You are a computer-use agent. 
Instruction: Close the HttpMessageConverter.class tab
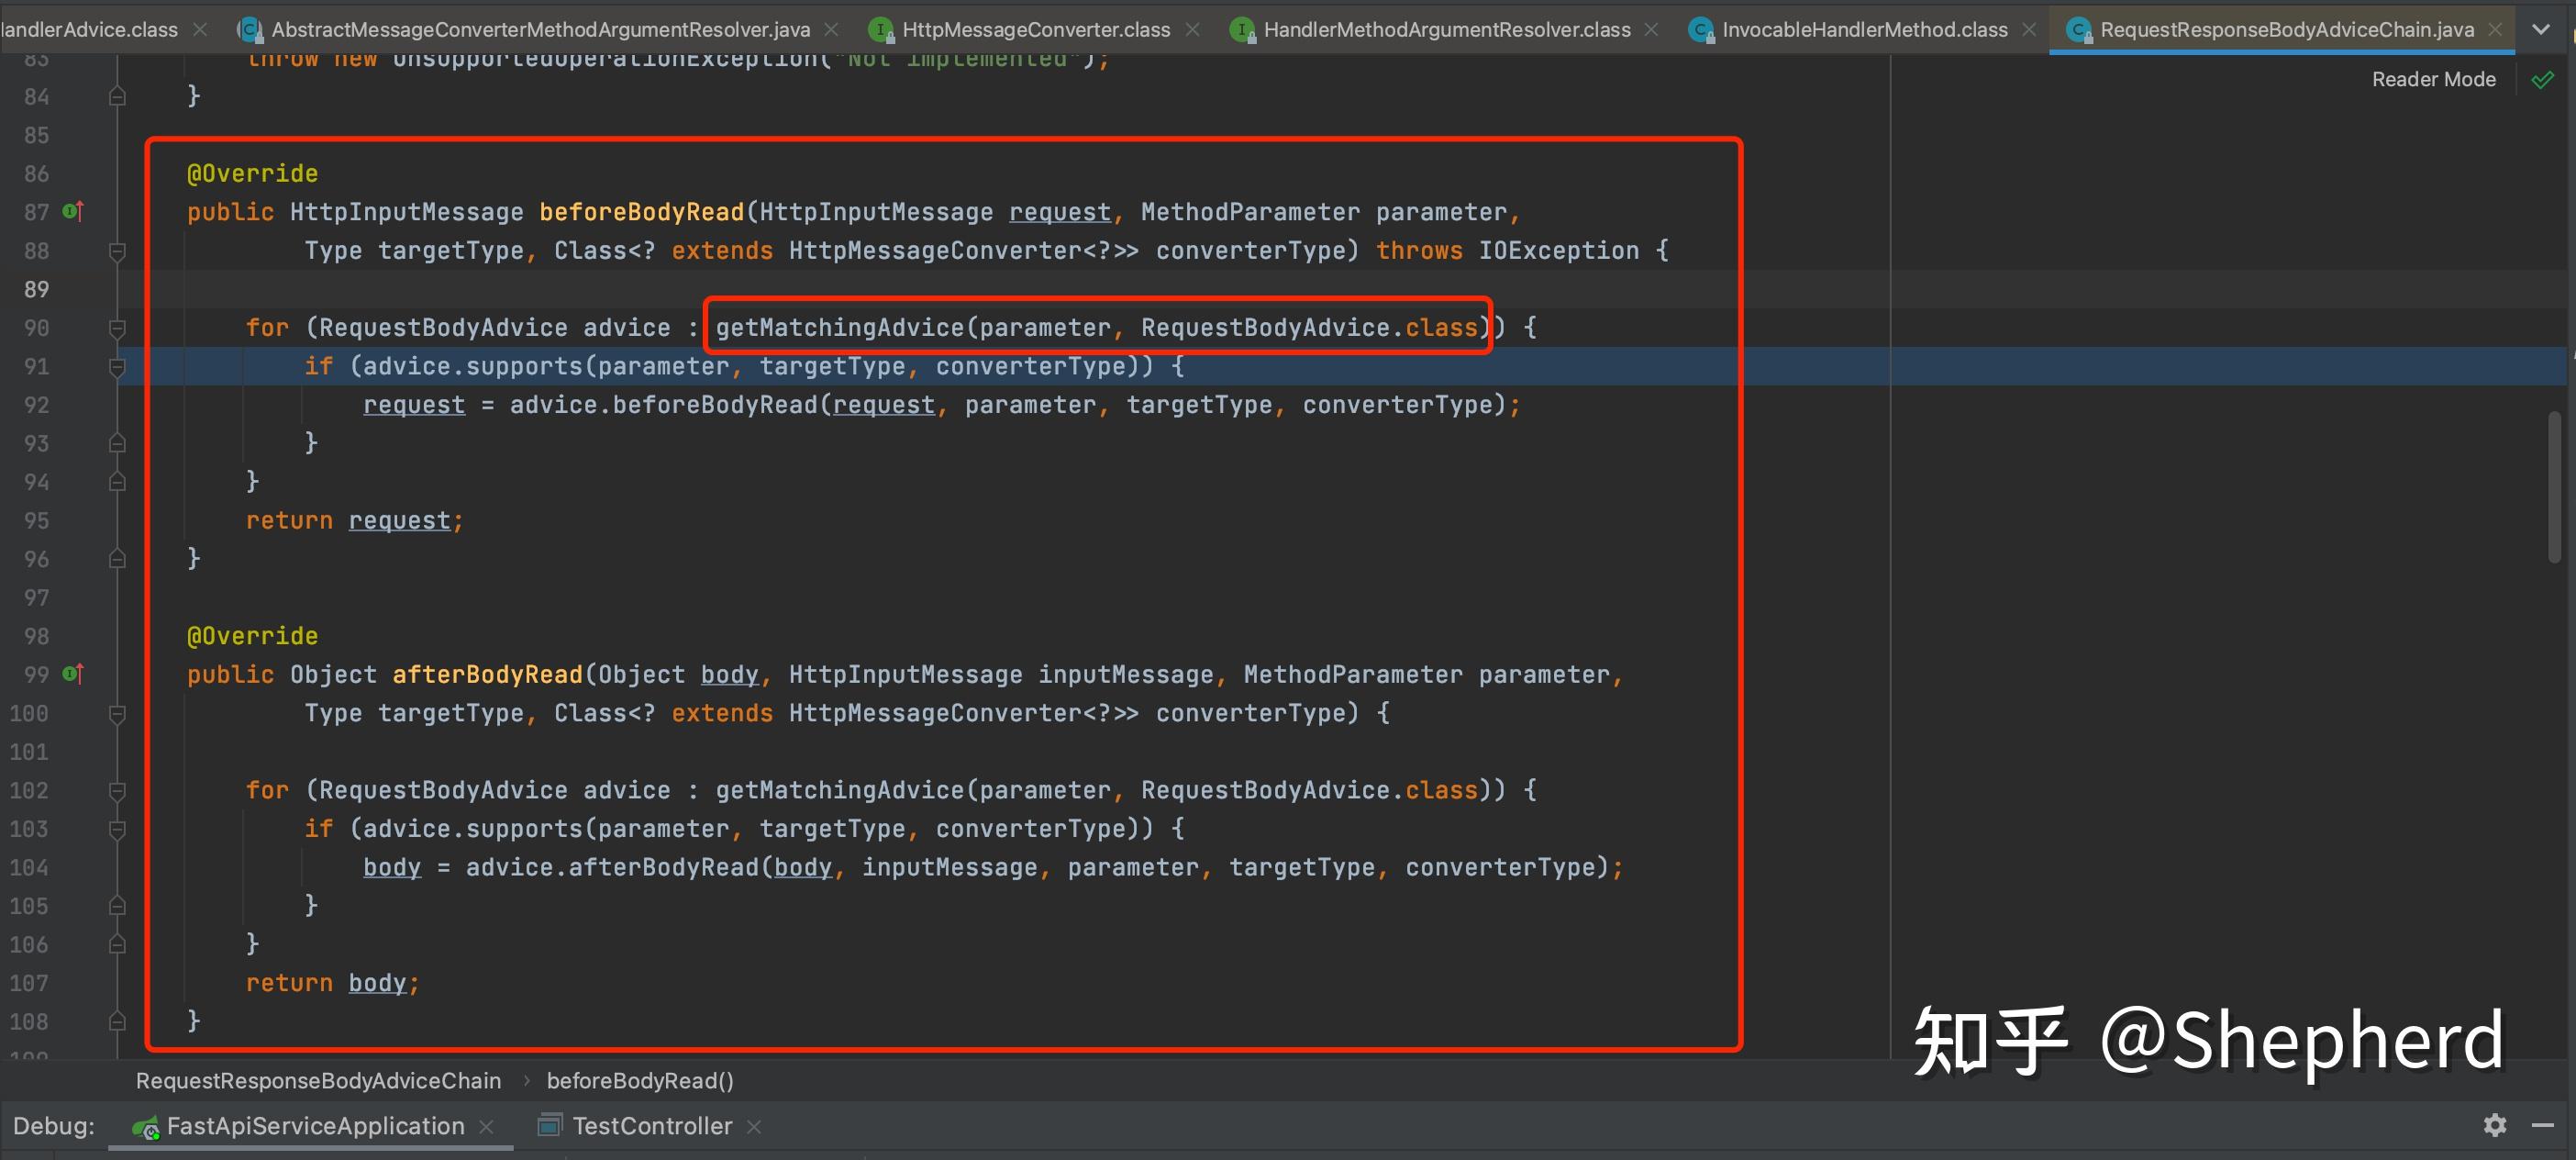pyautogui.click(x=1193, y=30)
